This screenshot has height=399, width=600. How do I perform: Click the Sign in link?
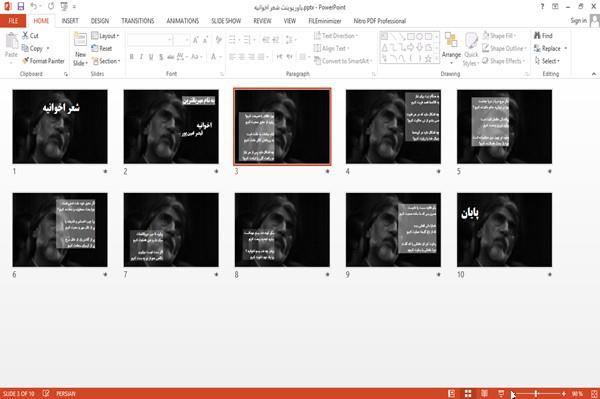click(578, 21)
